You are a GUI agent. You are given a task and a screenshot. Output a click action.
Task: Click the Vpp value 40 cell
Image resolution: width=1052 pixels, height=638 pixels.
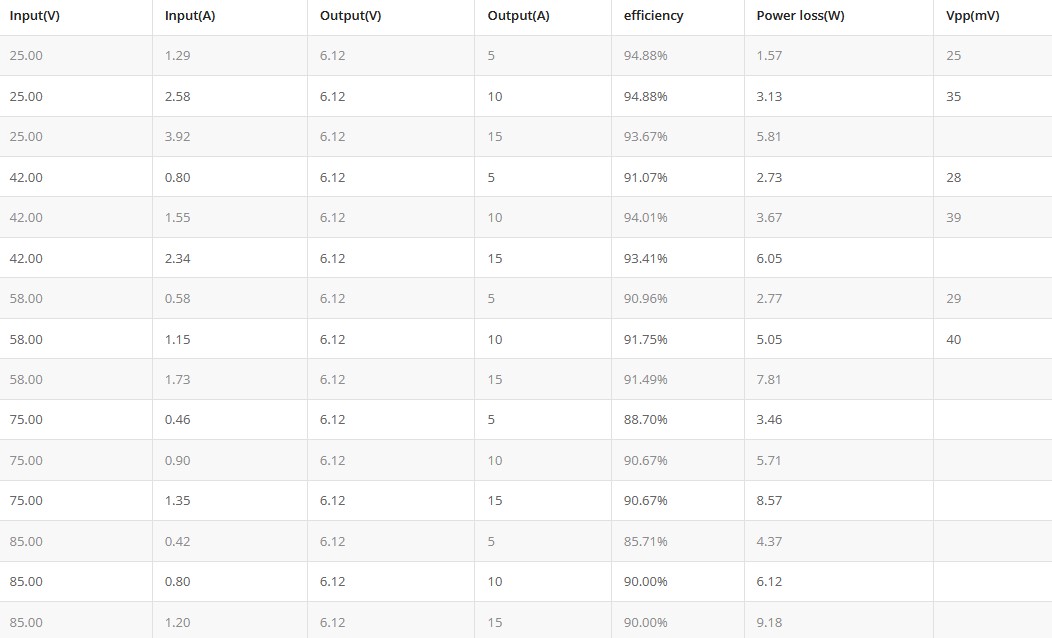click(953, 340)
